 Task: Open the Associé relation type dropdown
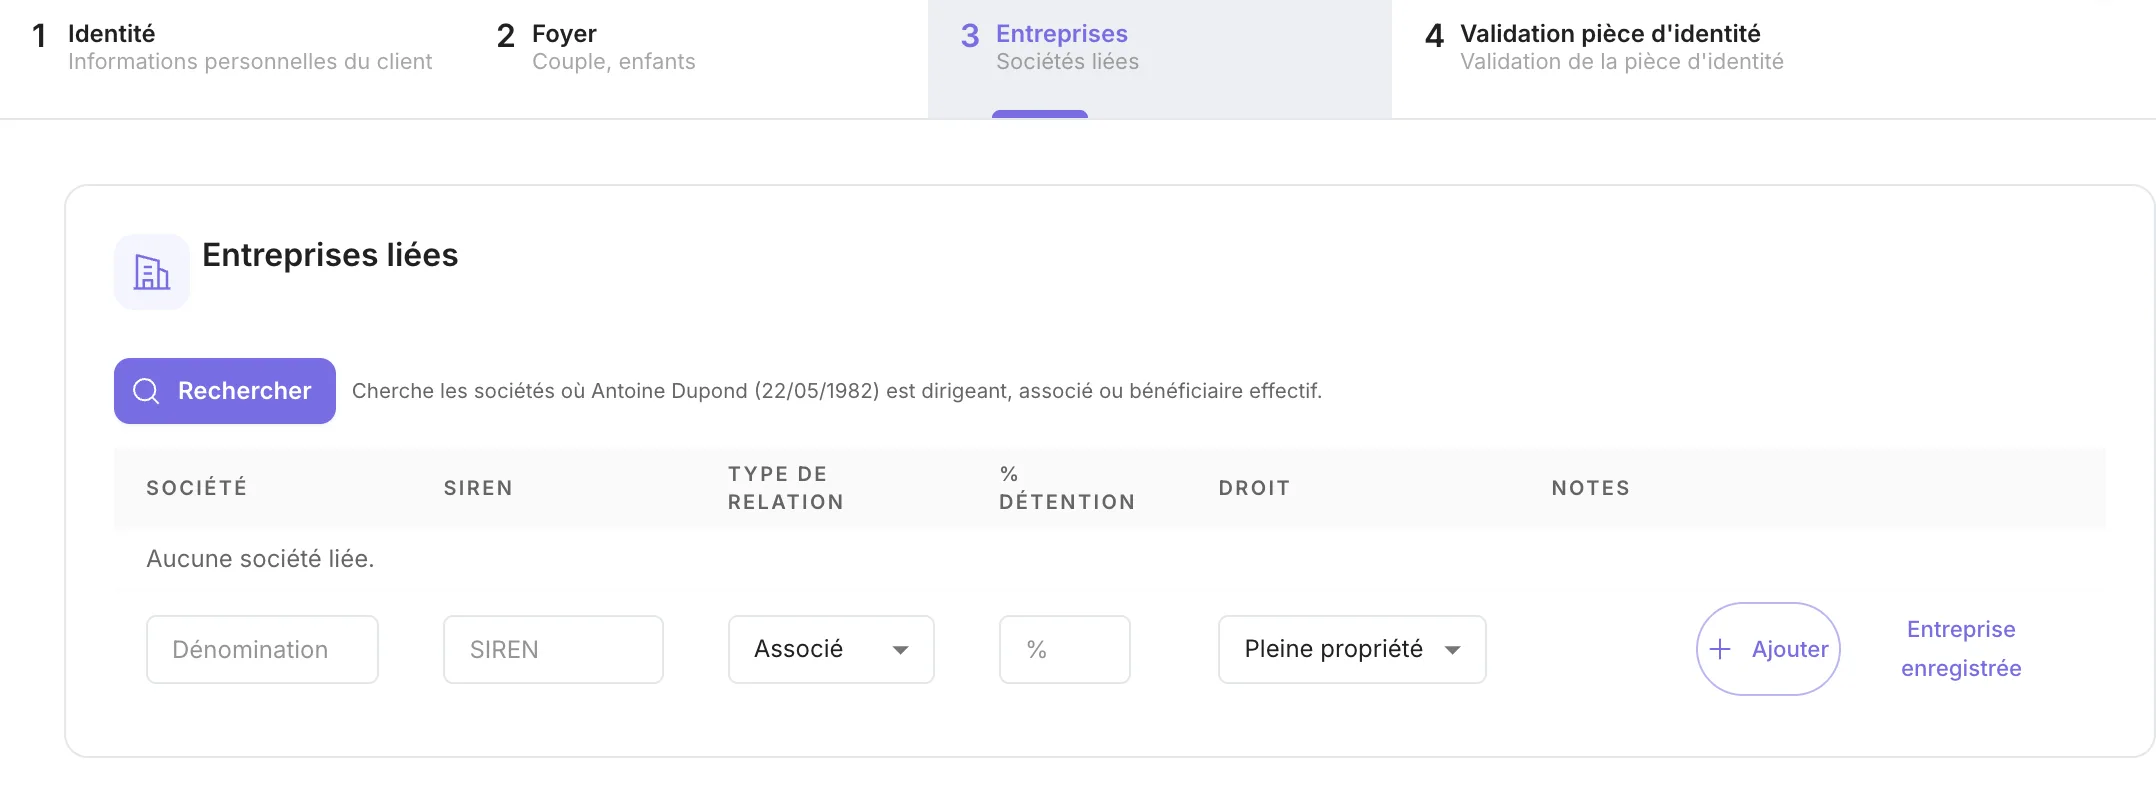[x=831, y=649]
